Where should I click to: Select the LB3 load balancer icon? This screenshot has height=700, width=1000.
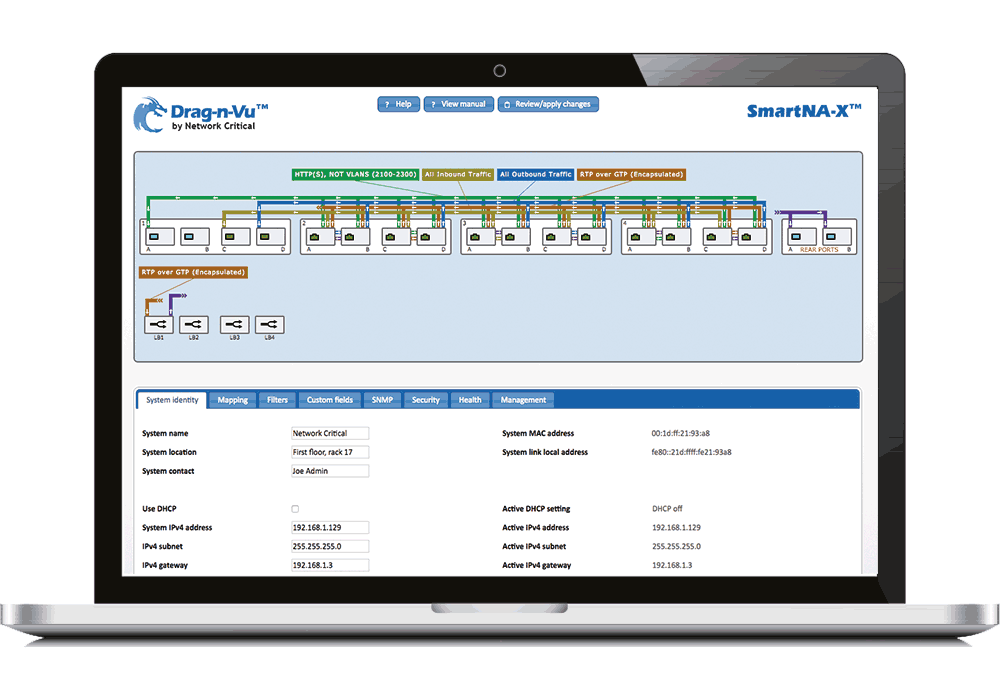click(235, 324)
